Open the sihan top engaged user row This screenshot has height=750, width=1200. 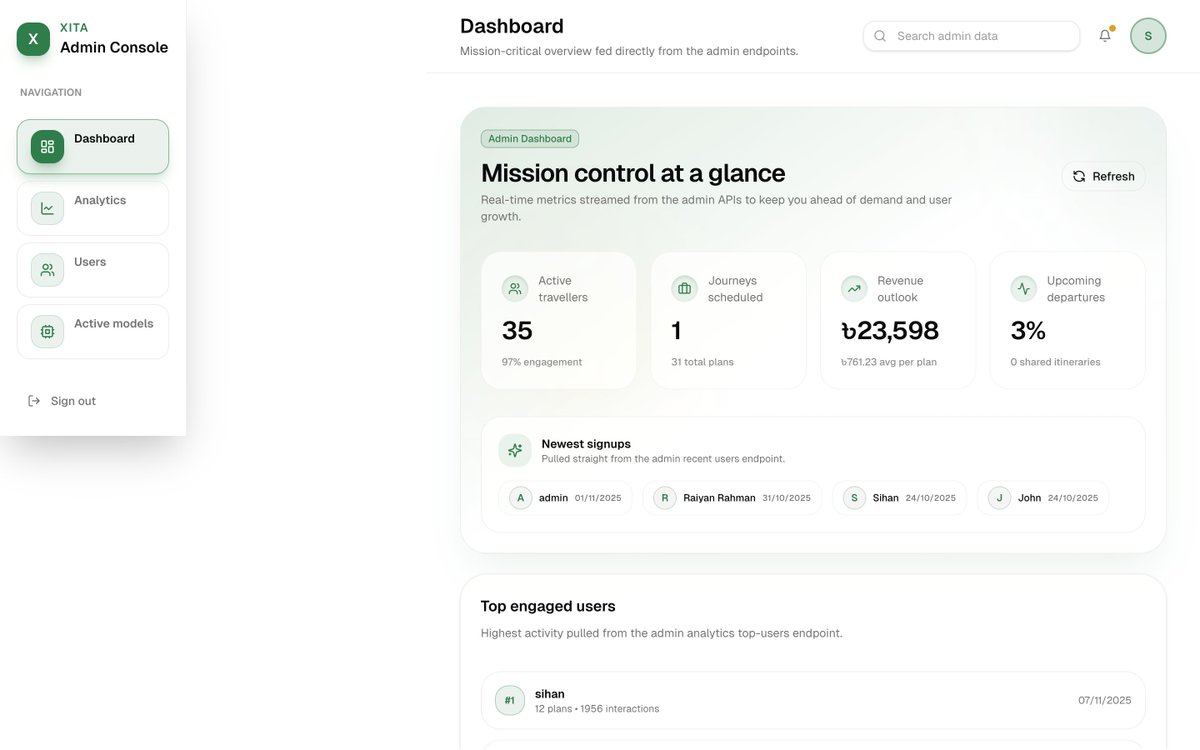pos(813,701)
